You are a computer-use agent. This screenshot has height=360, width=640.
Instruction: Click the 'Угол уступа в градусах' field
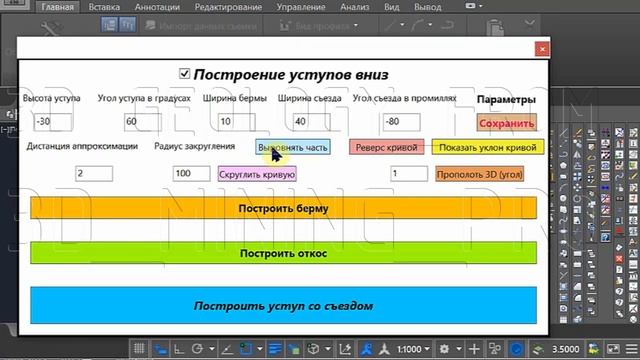[142, 122]
